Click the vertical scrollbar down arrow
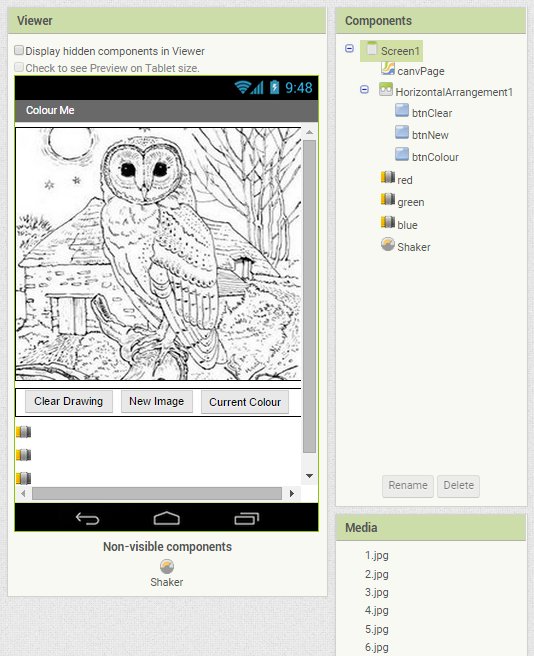Viewport: 534px width, 656px height. 309,476
